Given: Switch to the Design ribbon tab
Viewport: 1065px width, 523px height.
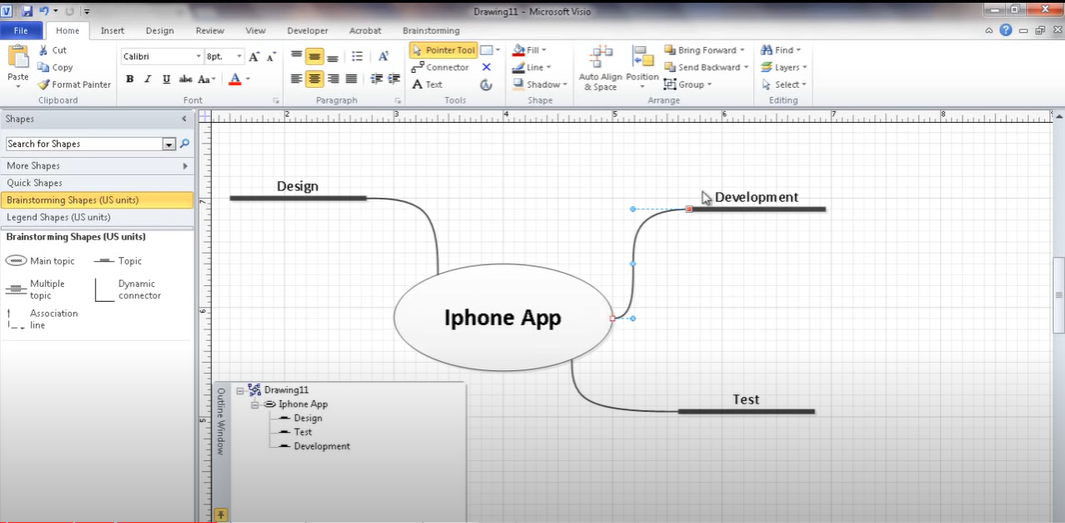Looking at the screenshot, I should [160, 31].
